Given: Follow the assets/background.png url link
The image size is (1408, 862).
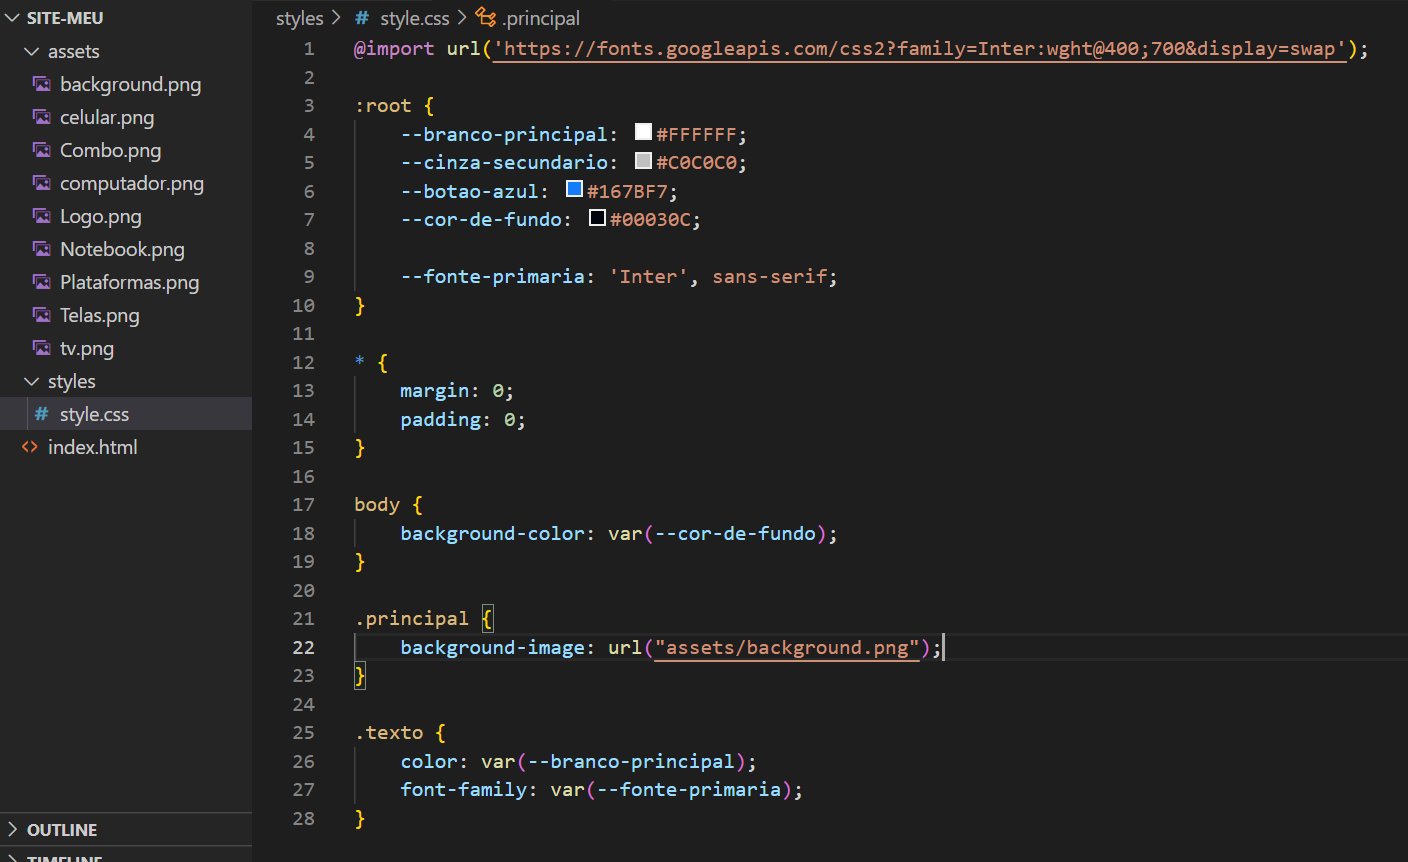Looking at the screenshot, I should click(x=787, y=648).
